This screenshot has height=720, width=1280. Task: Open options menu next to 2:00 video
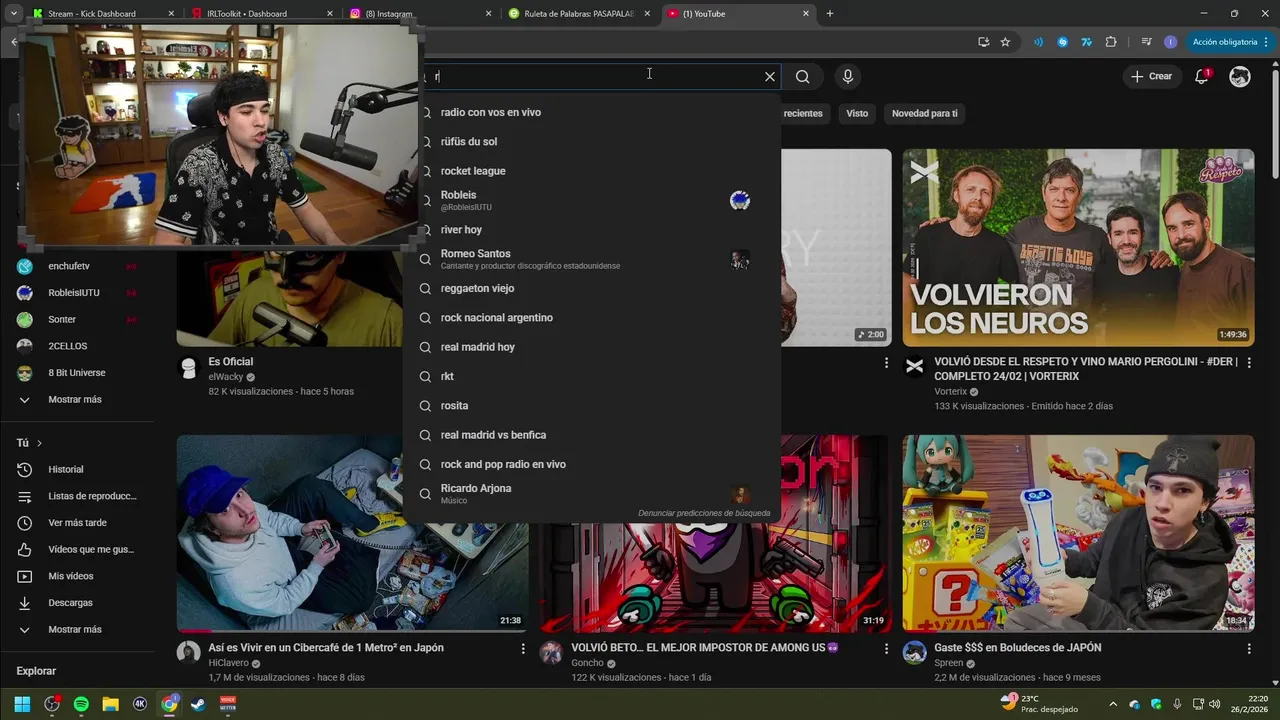(886, 363)
